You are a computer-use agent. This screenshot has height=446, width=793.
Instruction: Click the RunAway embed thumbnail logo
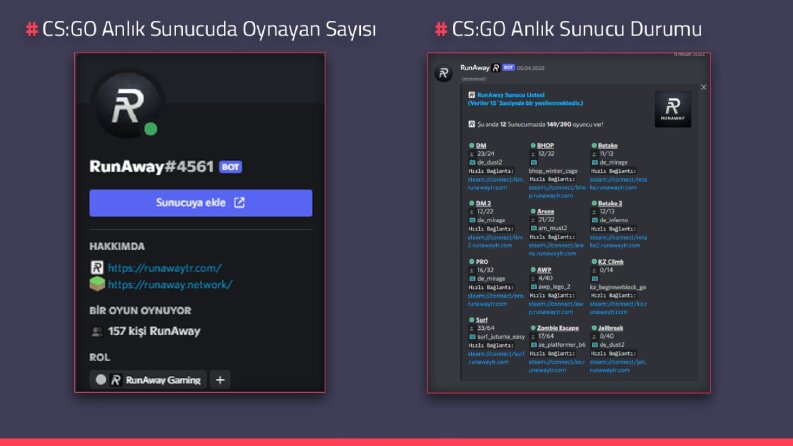point(673,109)
